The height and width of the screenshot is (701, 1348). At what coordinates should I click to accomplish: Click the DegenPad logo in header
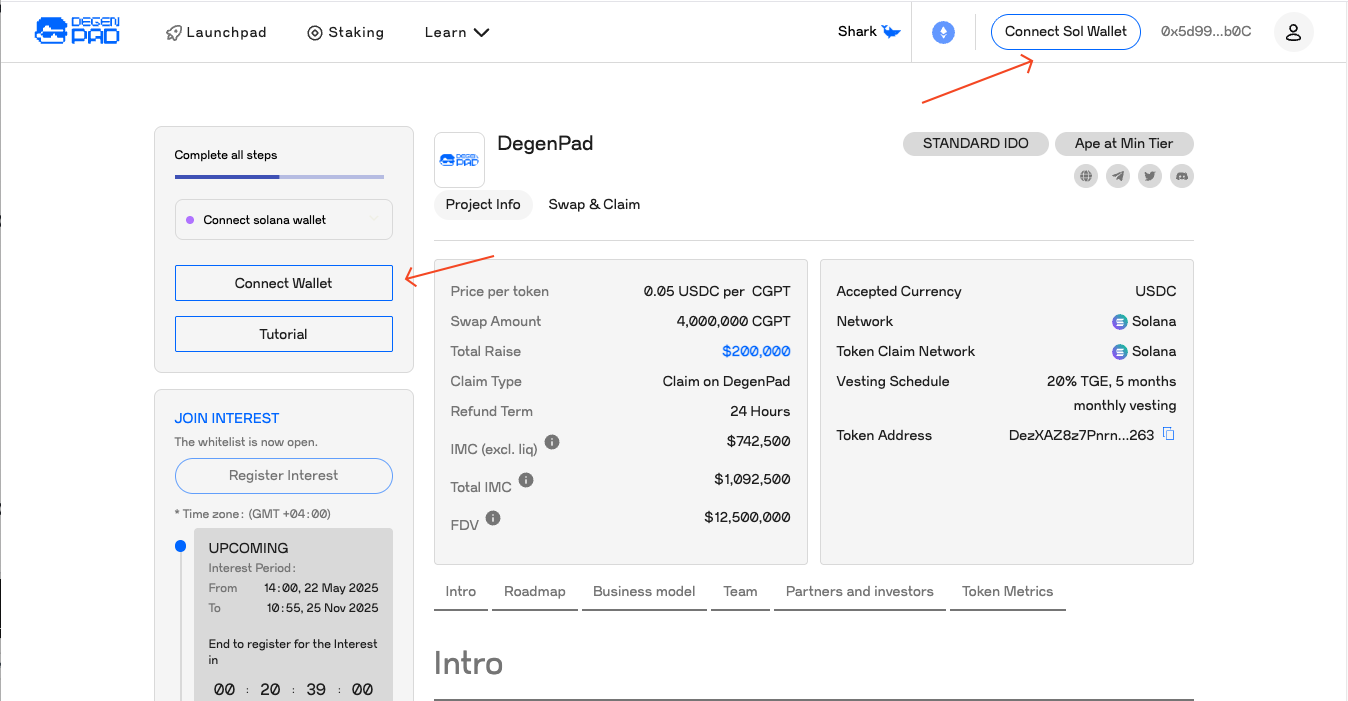coord(77,32)
